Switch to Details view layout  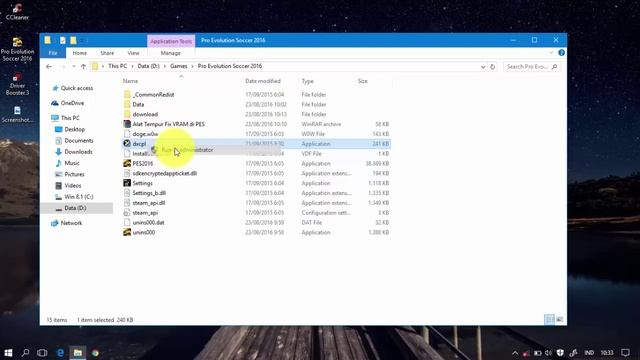coord(549,320)
